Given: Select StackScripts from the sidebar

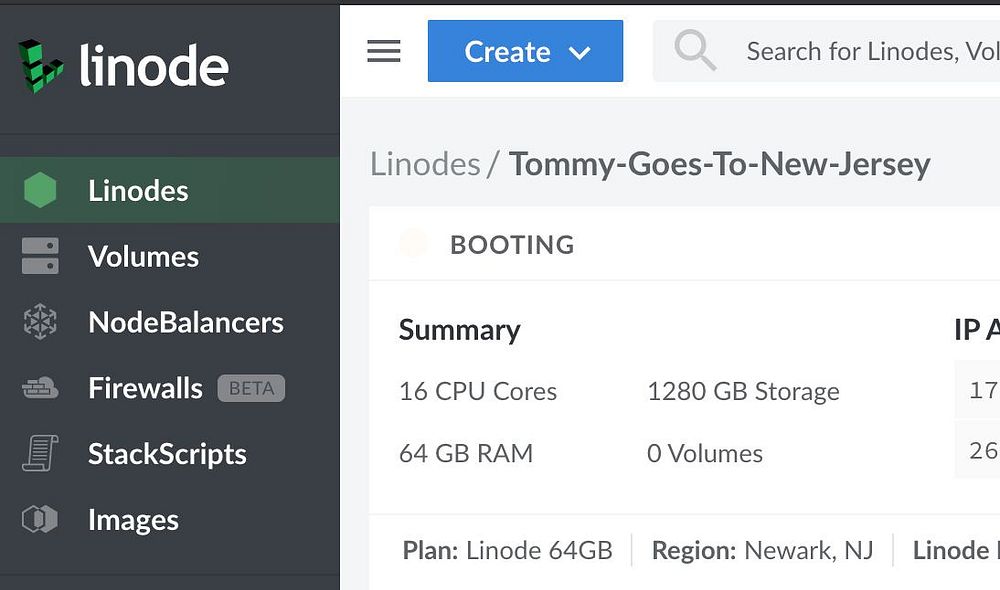Looking at the screenshot, I should pos(167,454).
